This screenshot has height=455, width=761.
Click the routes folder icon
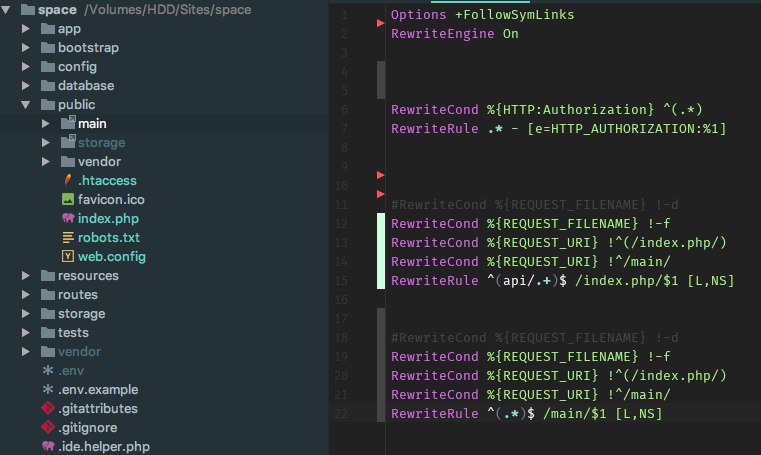pos(48,294)
